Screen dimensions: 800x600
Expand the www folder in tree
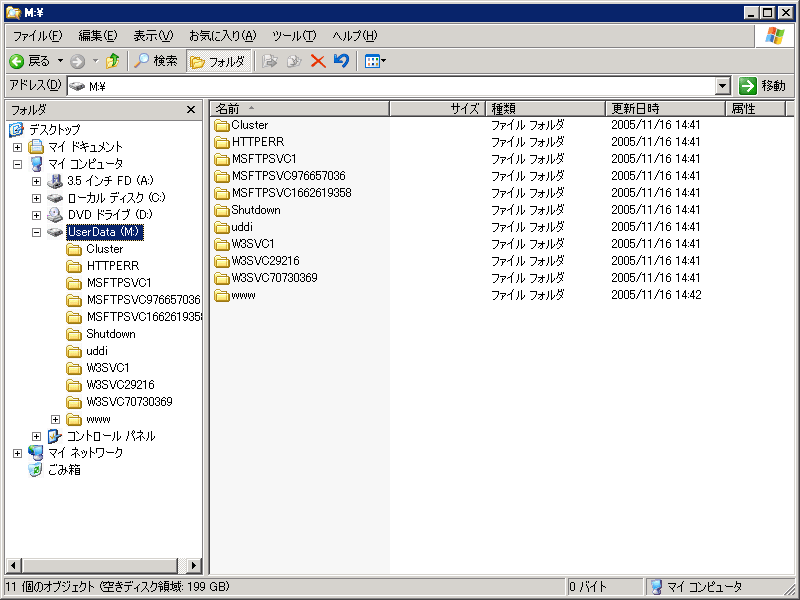click(x=55, y=419)
